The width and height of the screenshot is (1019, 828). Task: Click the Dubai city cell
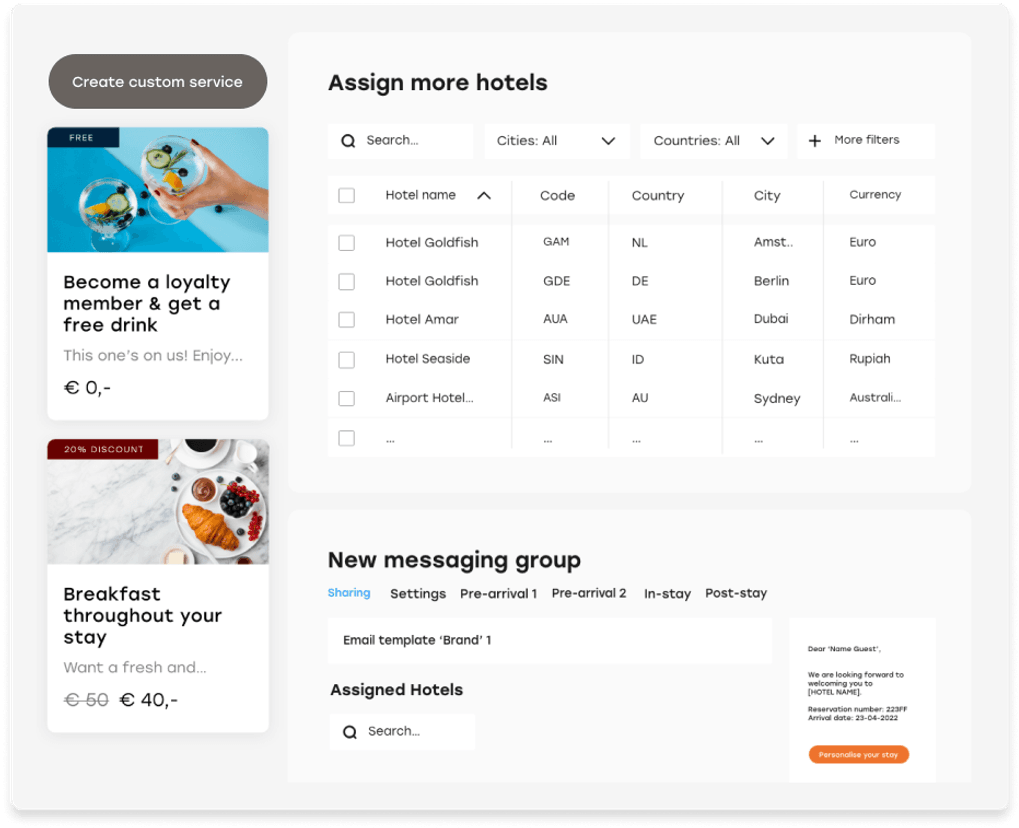click(771, 319)
